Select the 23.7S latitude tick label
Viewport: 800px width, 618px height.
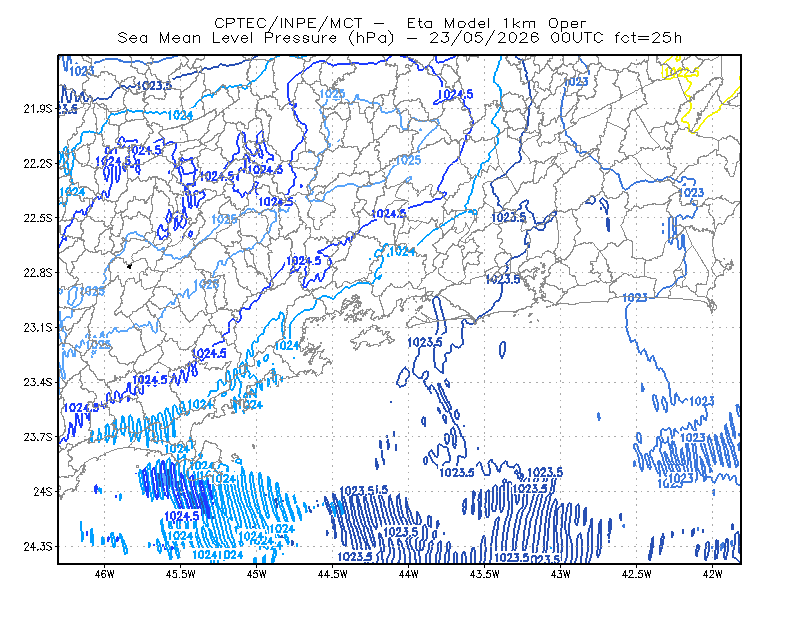[38, 437]
